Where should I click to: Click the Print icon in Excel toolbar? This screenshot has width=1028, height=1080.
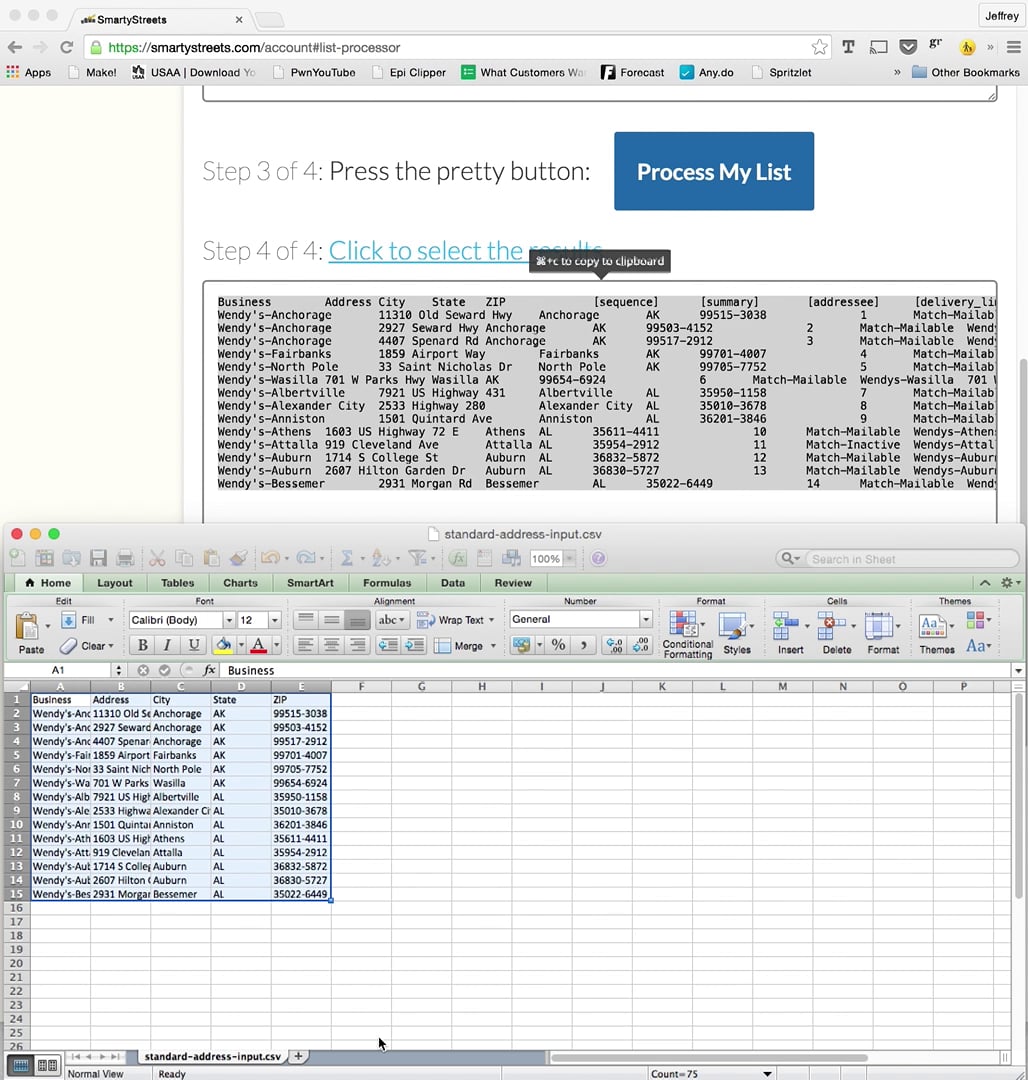click(x=125, y=558)
